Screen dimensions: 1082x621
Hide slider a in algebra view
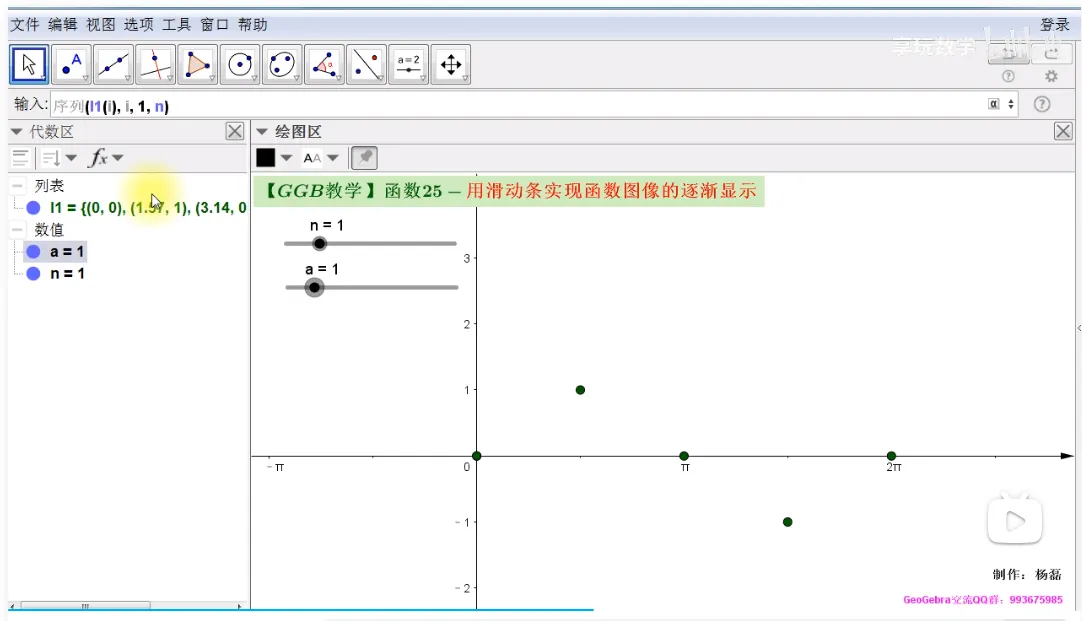33,252
